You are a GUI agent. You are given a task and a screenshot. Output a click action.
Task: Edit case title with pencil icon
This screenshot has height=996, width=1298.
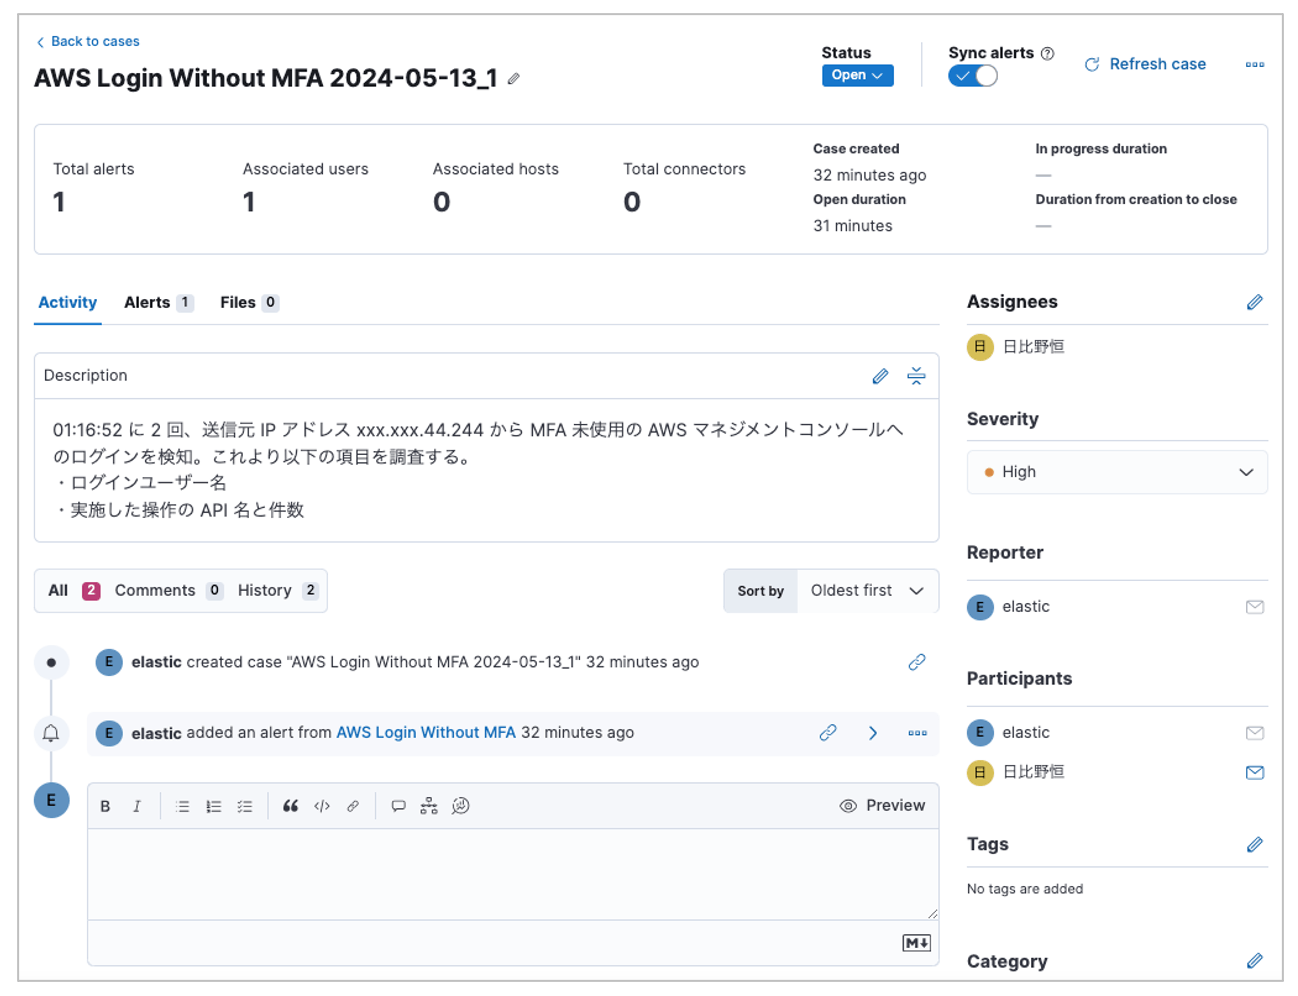[514, 79]
